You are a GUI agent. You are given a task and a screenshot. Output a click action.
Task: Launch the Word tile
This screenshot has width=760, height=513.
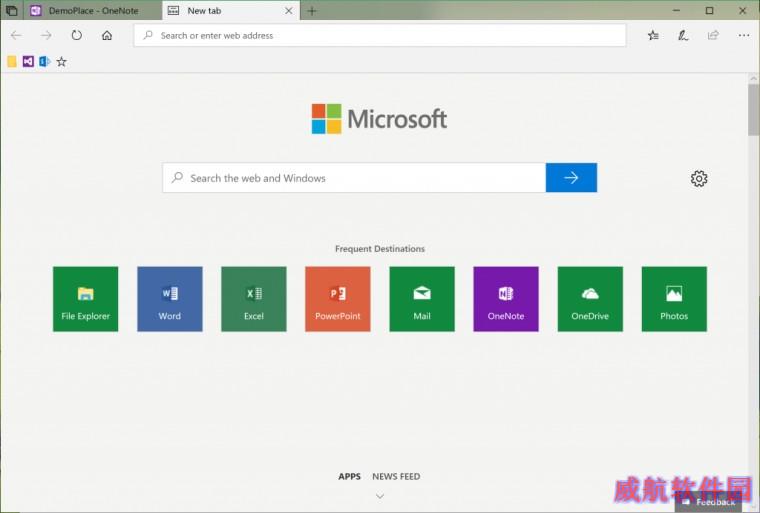pos(170,299)
